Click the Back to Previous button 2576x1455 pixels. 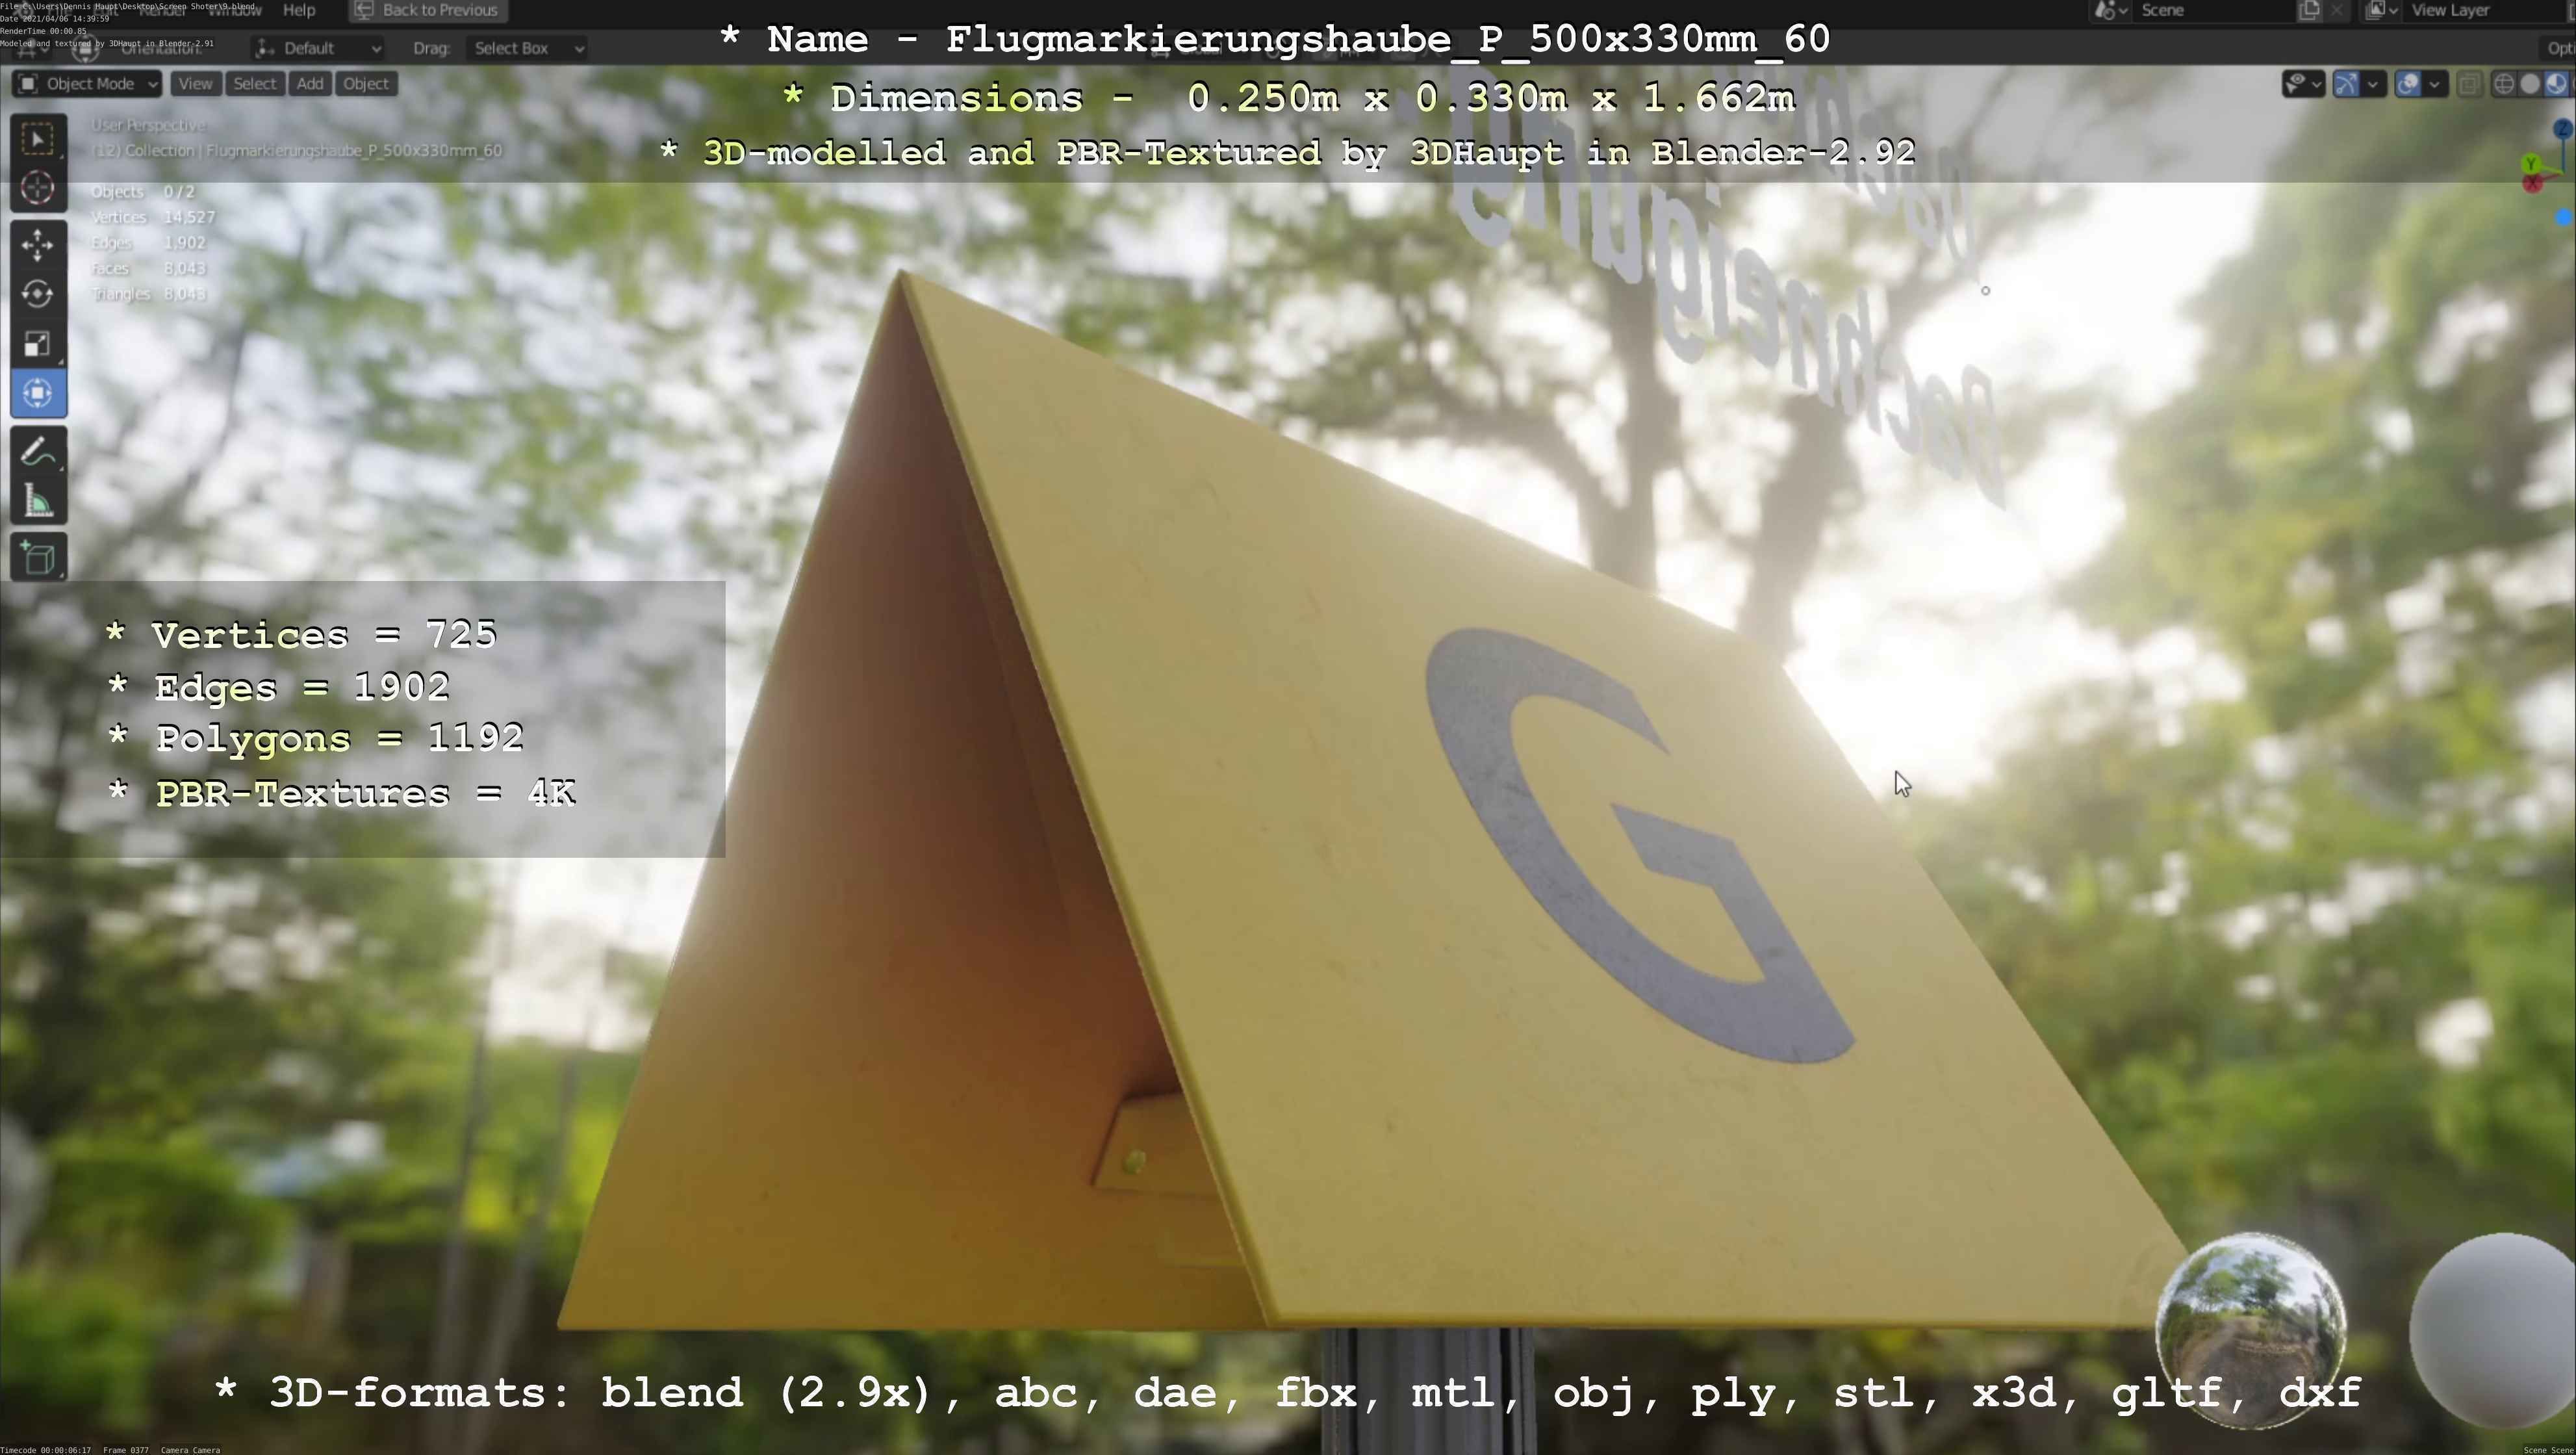[x=427, y=10]
